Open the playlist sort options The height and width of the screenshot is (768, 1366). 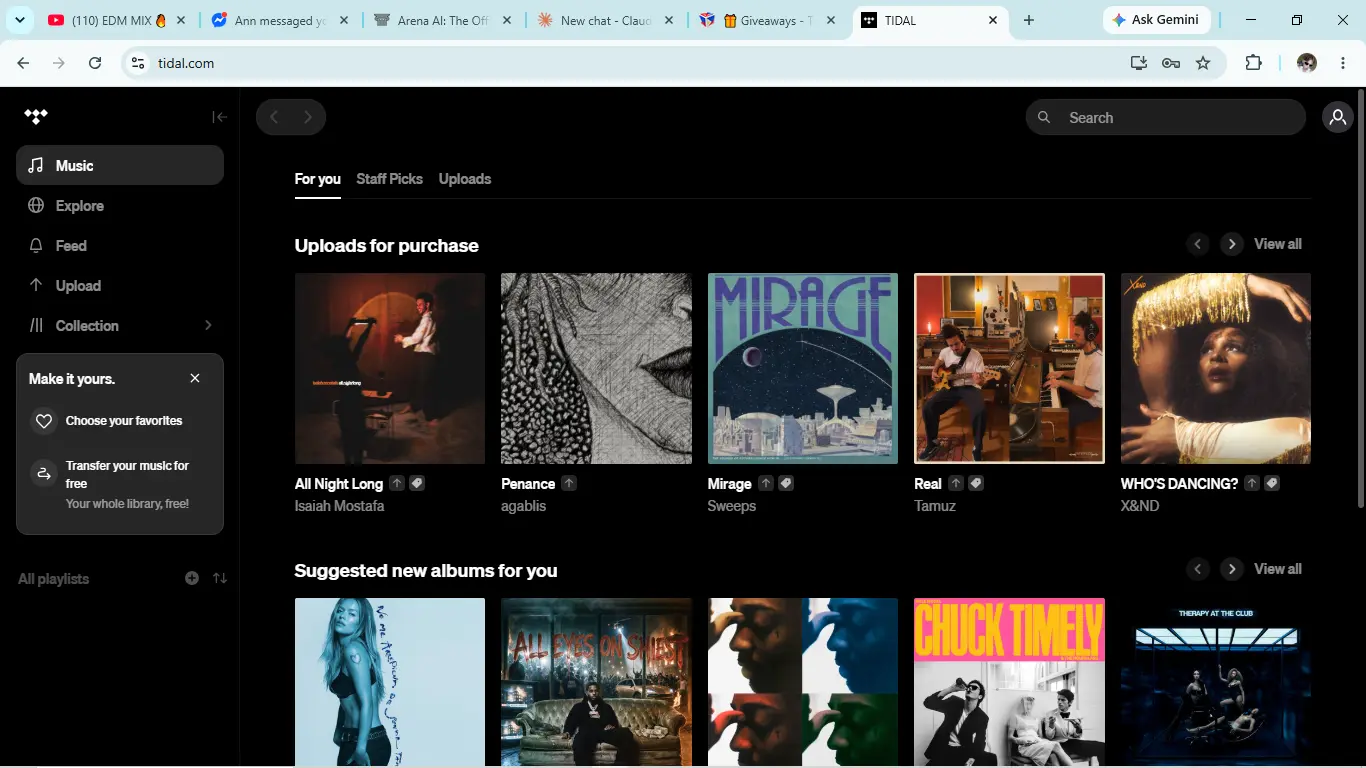click(x=220, y=578)
